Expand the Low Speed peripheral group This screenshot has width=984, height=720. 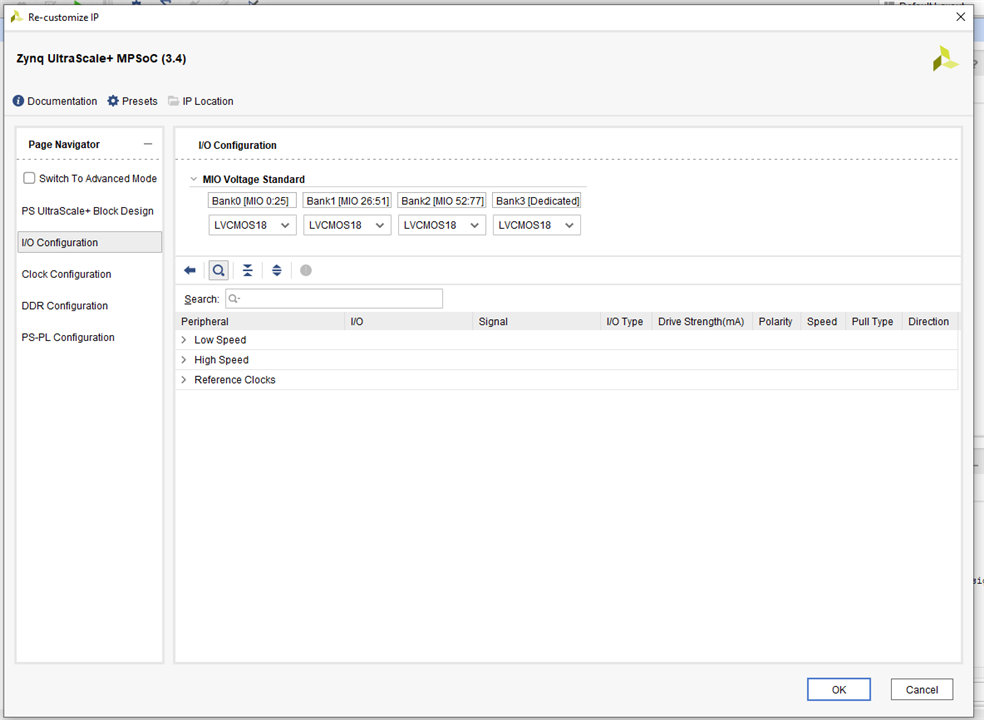pos(184,340)
